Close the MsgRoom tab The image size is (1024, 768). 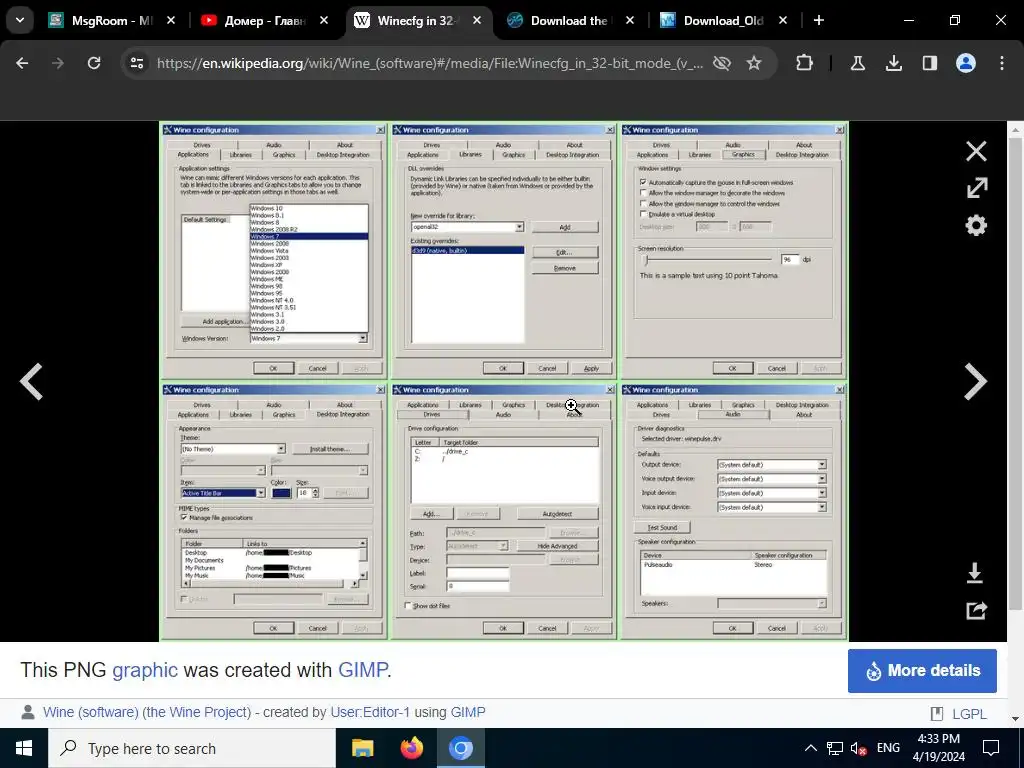pyautogui.click(x=171, y=20)
